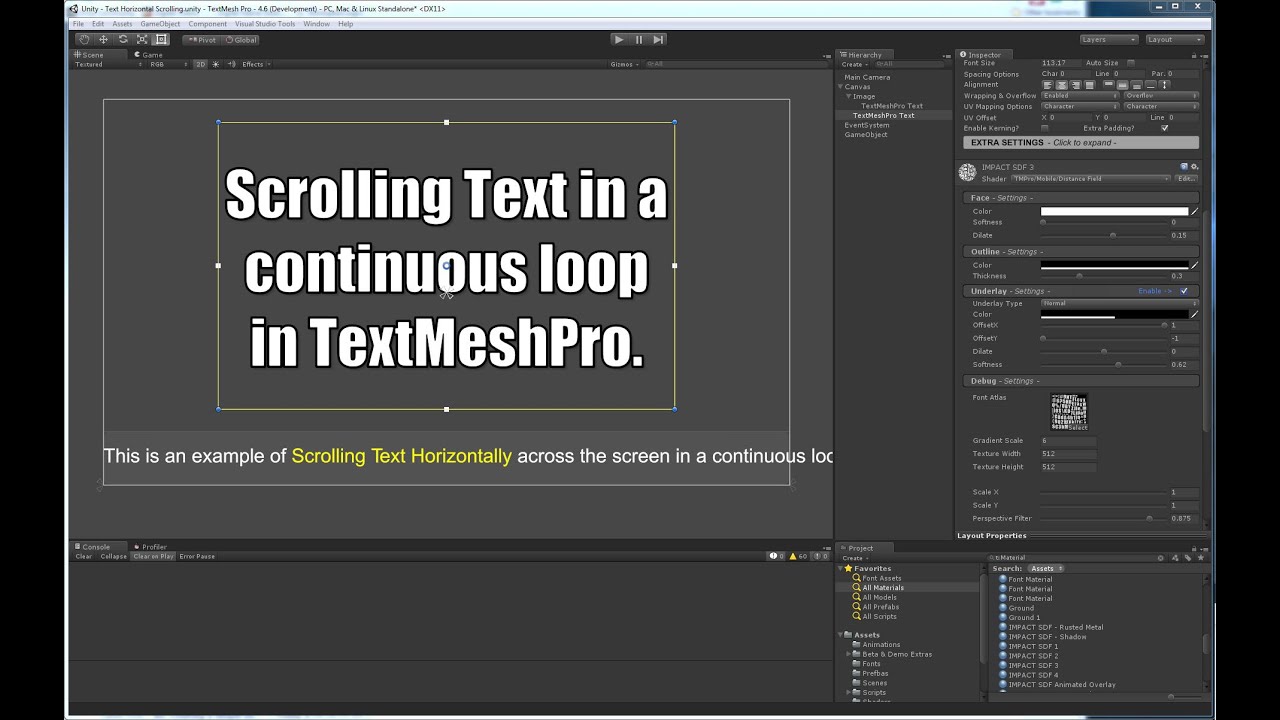The height and width of the screenshot is (720, 1280).
Task: Set vertical alignment to bottom
Action: pyautogui.click(x=1137, y=85)
